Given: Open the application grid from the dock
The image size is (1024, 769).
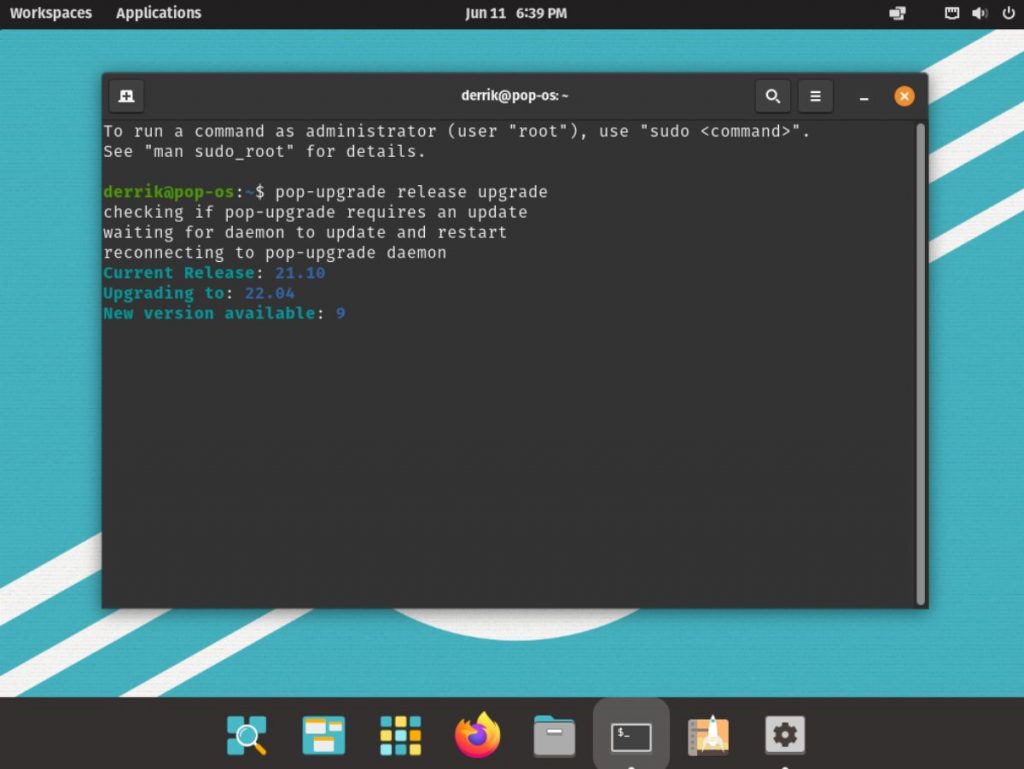Looking at the screenshot, I should click(x=399, y=733).
